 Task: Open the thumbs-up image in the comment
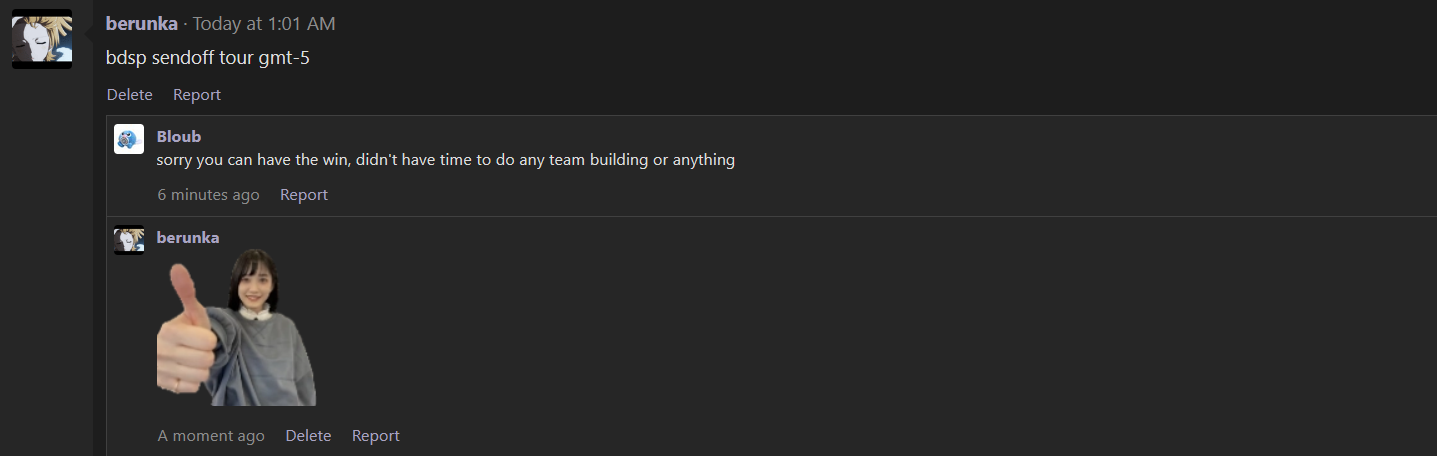pos(237,327)
